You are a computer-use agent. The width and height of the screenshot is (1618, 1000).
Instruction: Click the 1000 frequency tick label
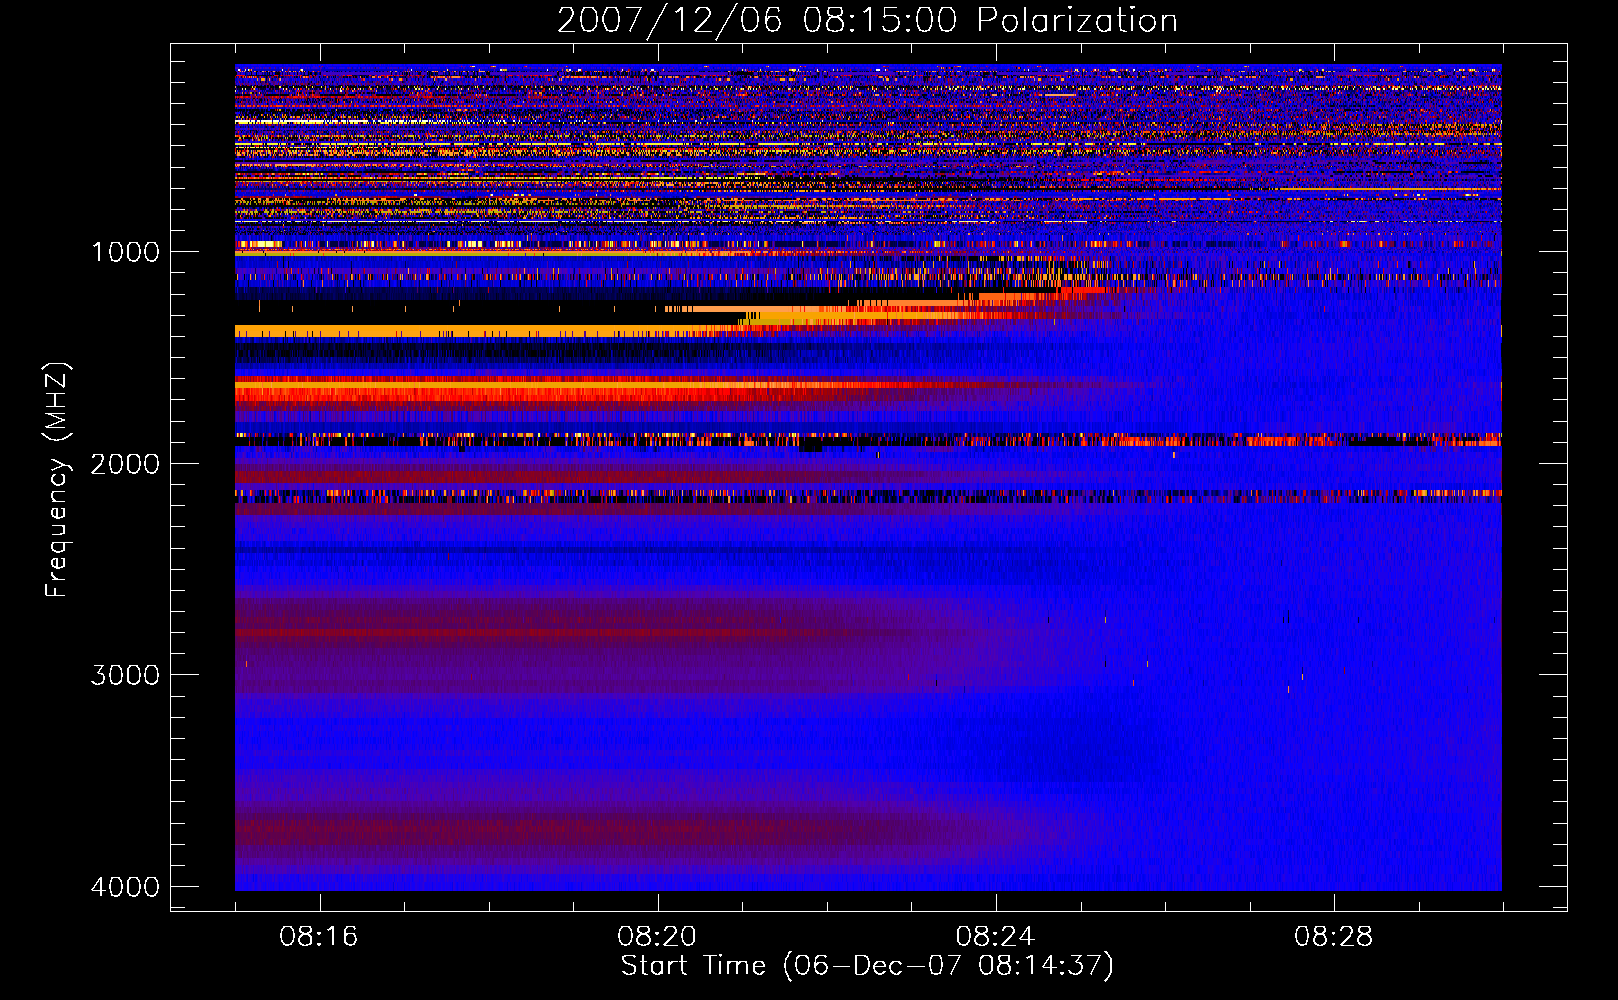pos(125,252)
